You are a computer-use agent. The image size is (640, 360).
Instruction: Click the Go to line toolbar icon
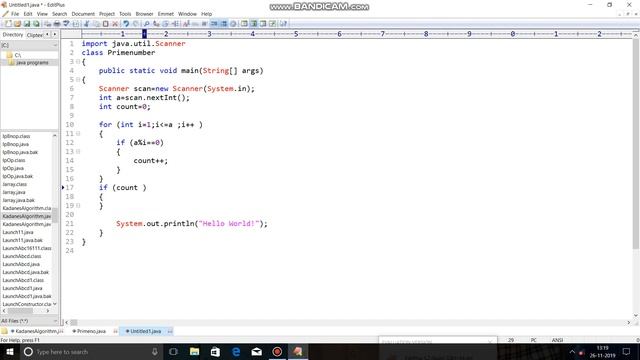coord(175,24)
